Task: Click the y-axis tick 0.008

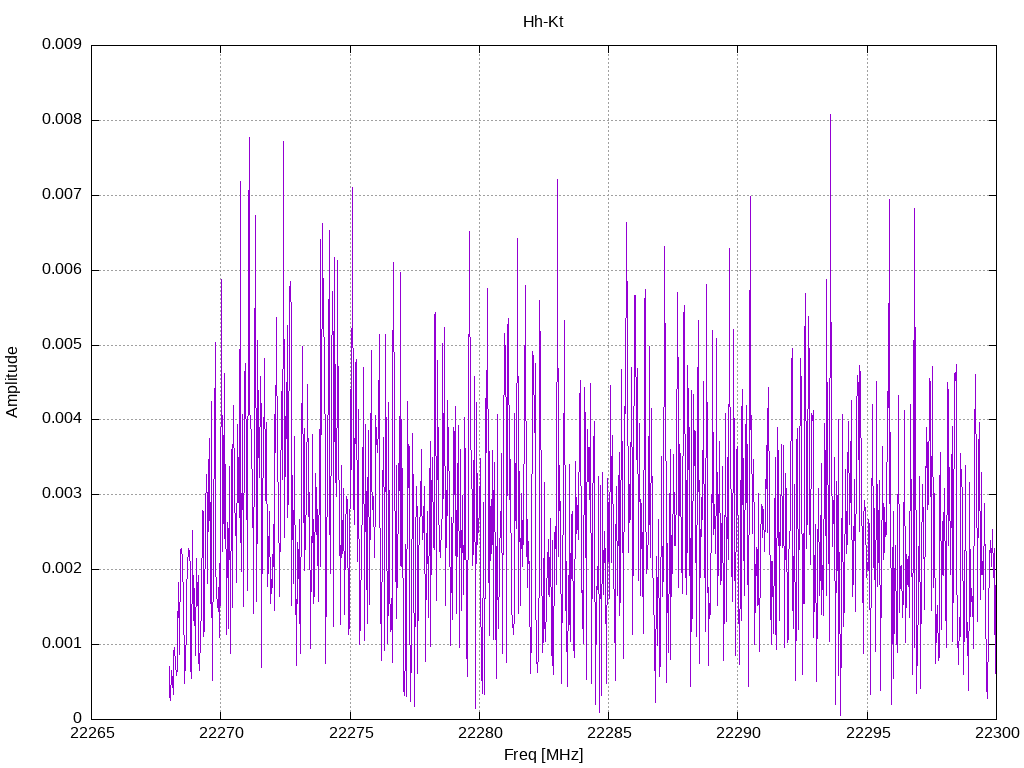Action: tap(62, 119)
